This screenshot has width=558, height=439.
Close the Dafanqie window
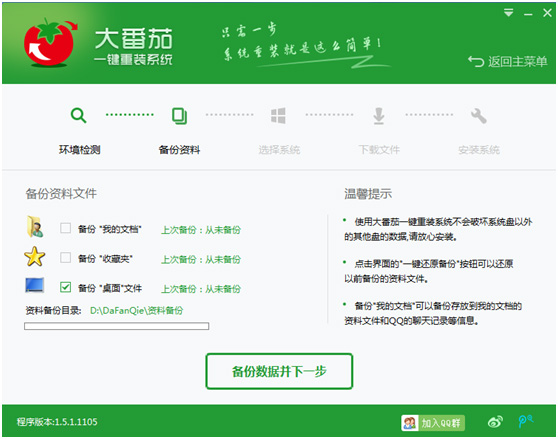click(547, 13)
